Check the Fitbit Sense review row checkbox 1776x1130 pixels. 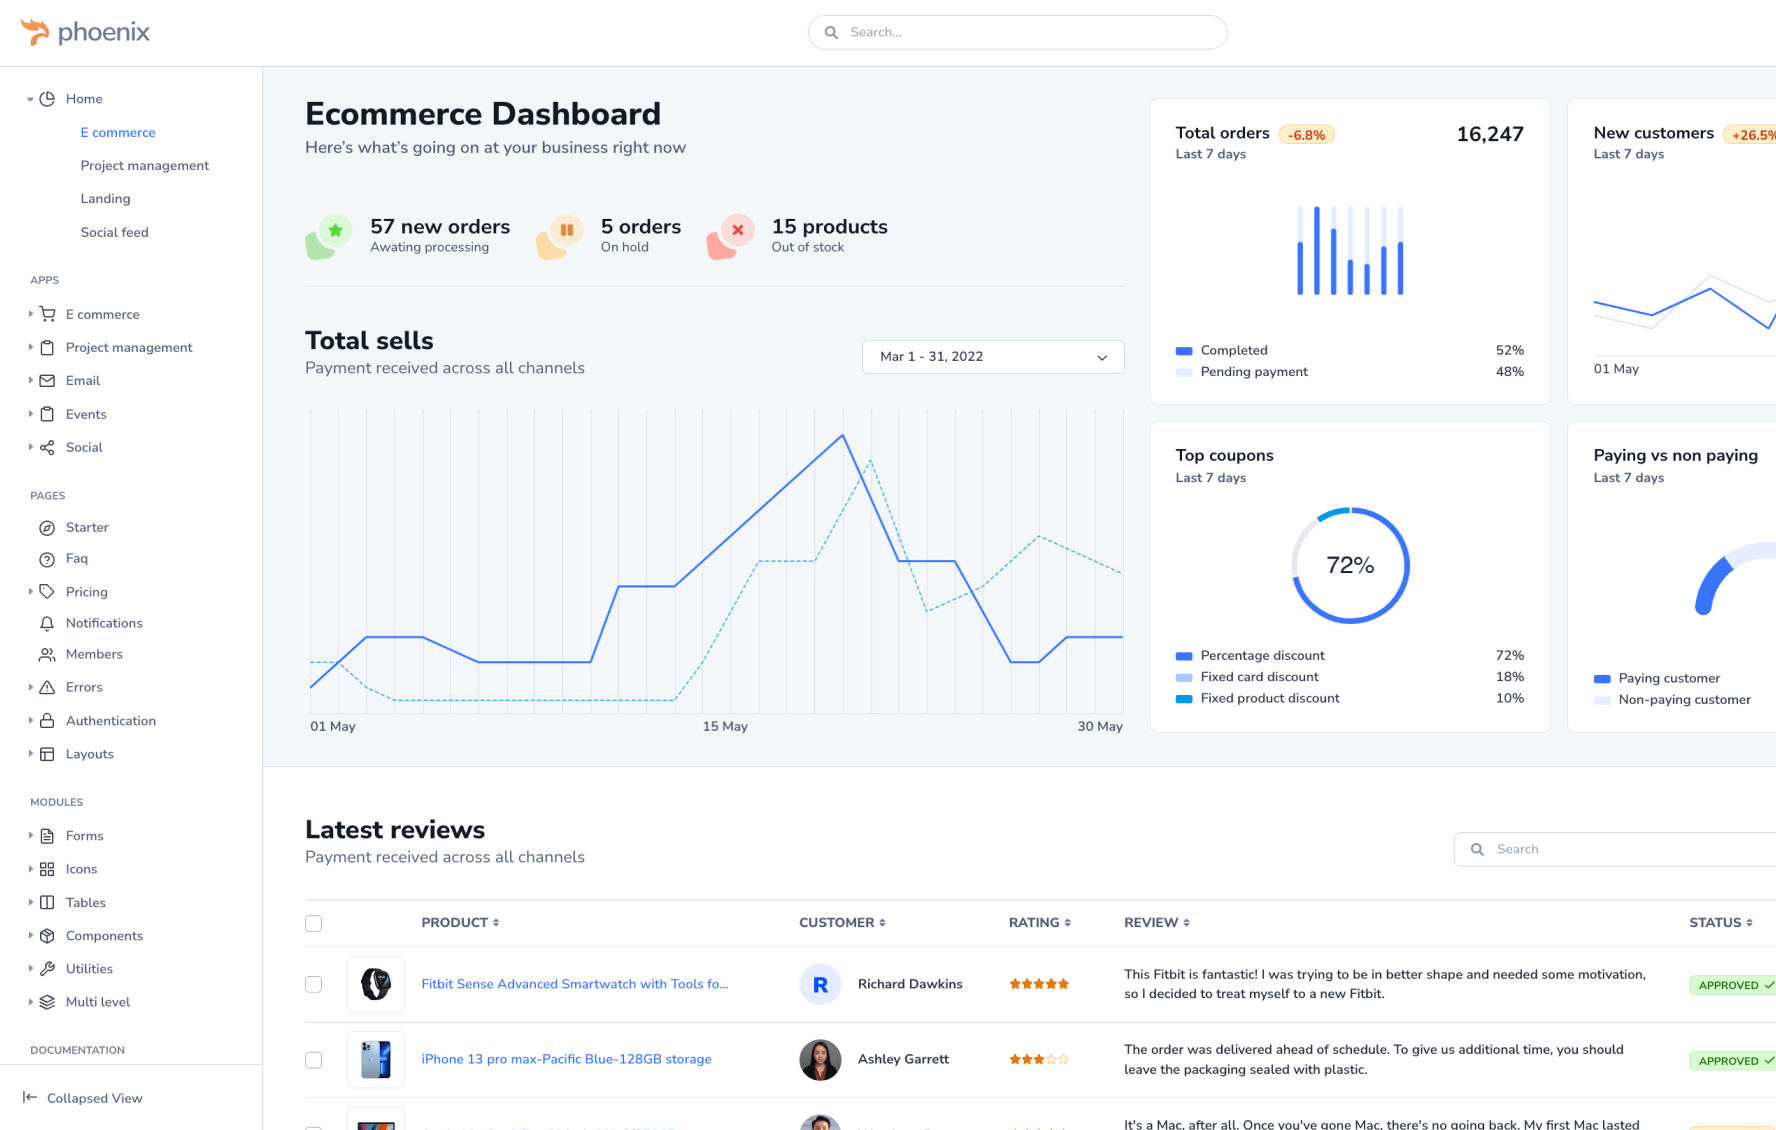314,985
